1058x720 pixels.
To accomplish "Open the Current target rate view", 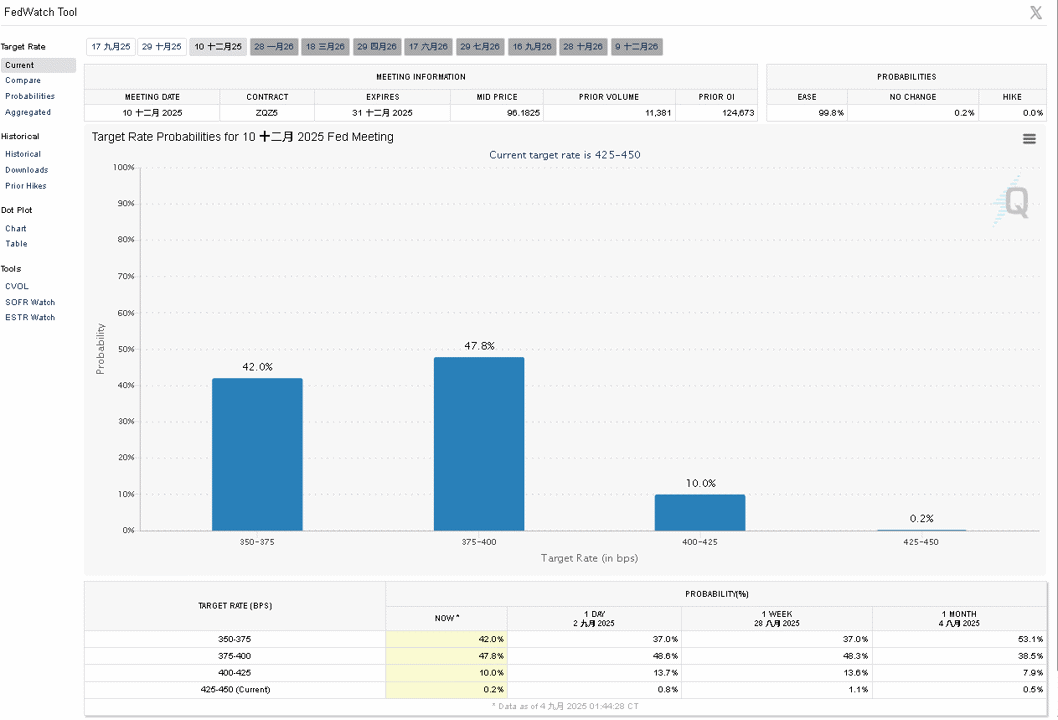I will pyautogui.click(x=38, y=65).
